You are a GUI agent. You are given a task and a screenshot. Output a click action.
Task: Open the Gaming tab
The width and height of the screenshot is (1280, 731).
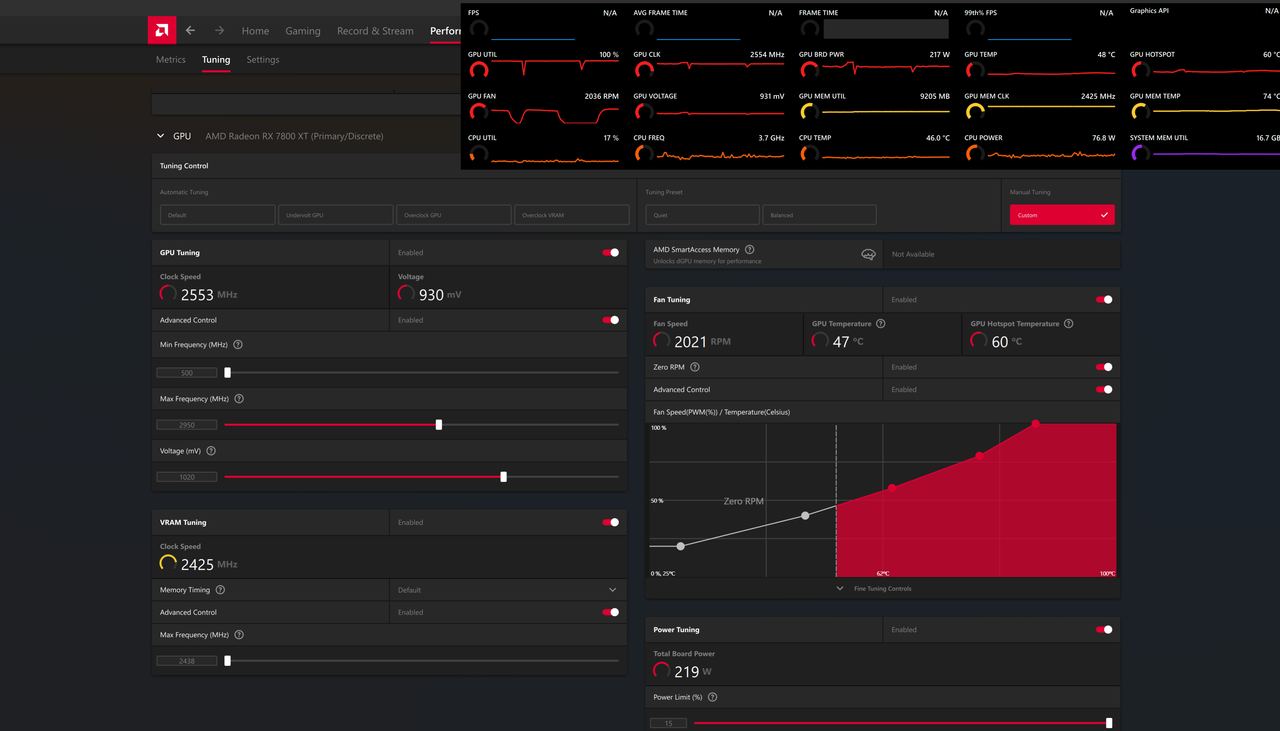click(x=303, y=31)
